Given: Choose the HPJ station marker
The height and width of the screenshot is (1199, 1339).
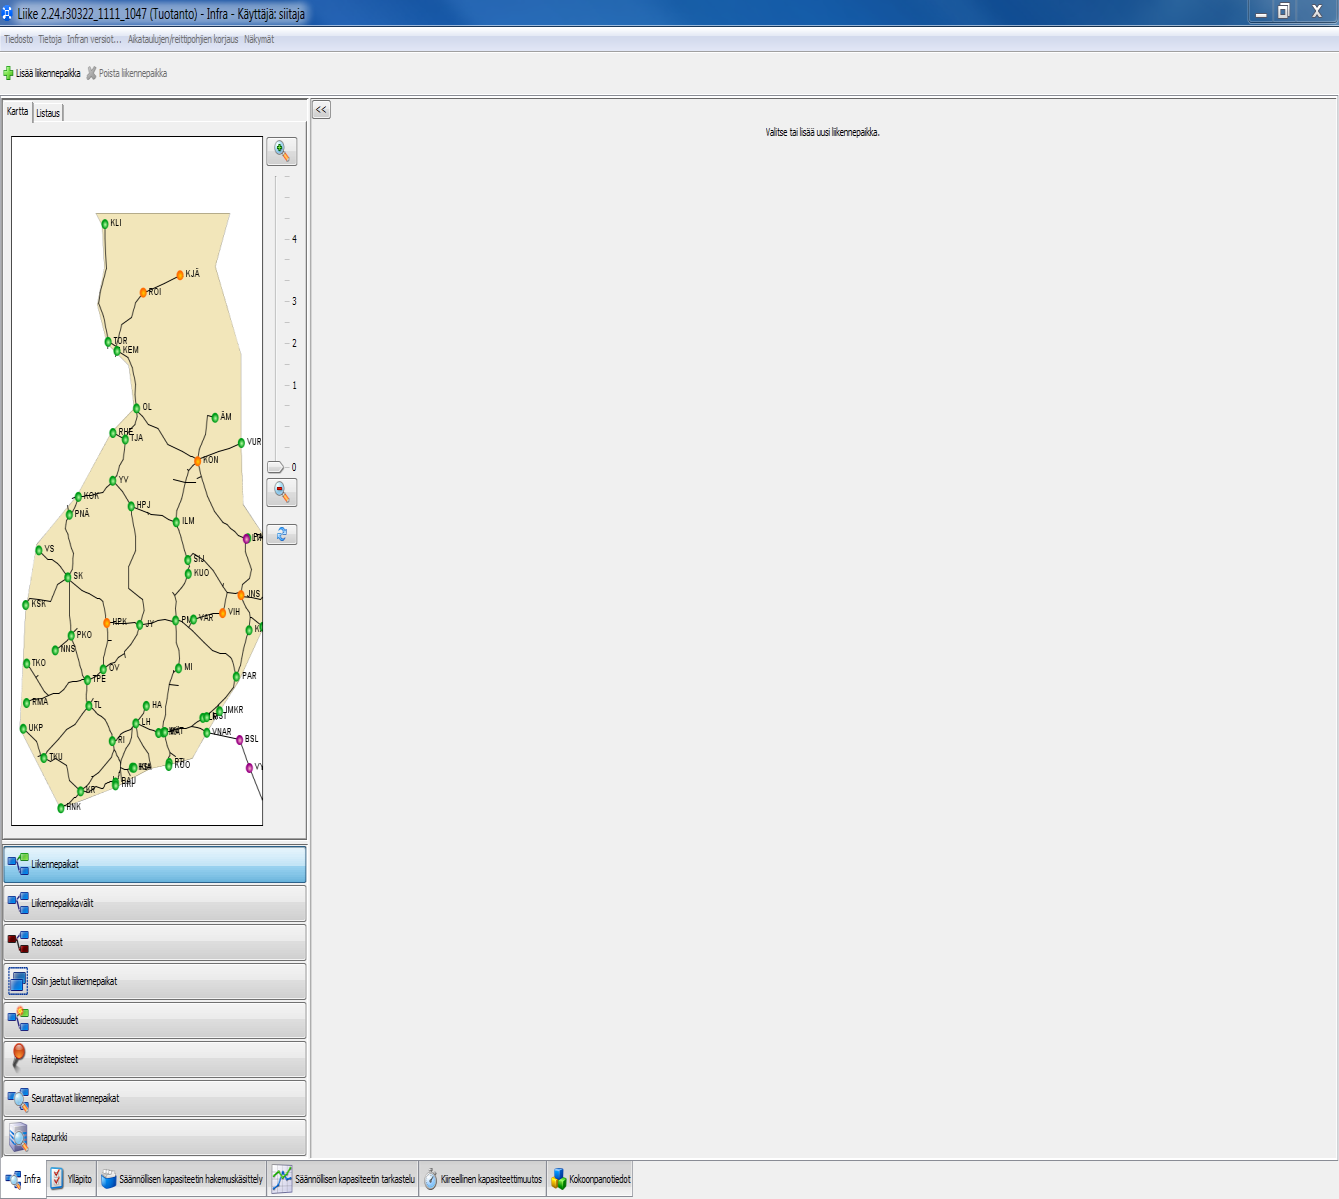Looking at the screenshot, I should (x=131, y=506).
